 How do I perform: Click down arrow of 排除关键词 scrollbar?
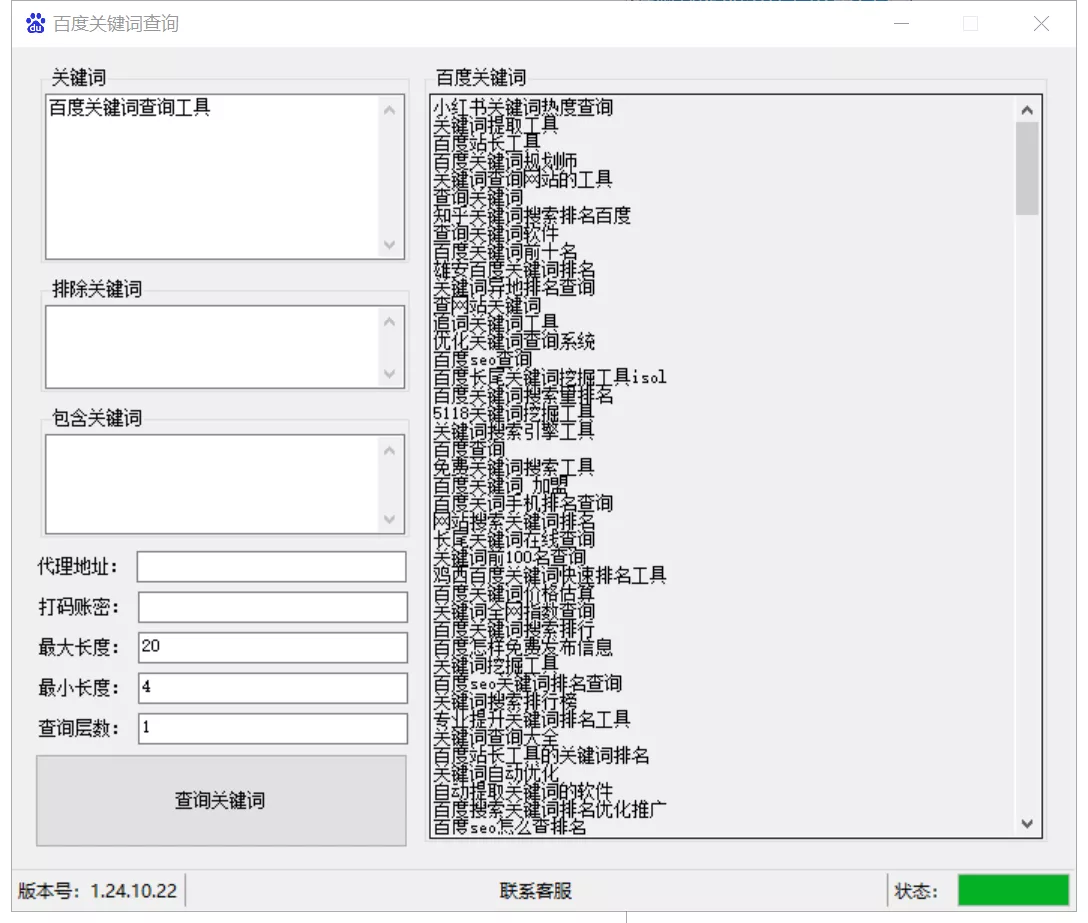(389, 373)
